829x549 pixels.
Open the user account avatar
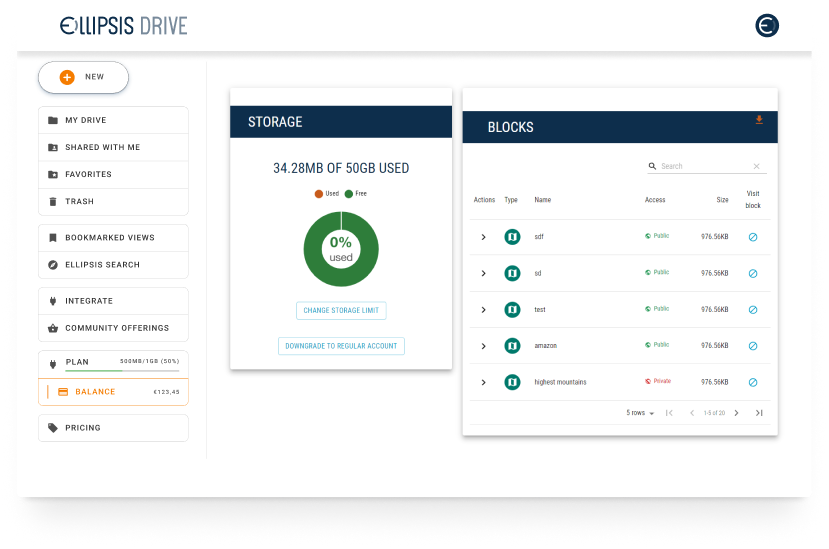pyautogui.click(x=767, y=25)
